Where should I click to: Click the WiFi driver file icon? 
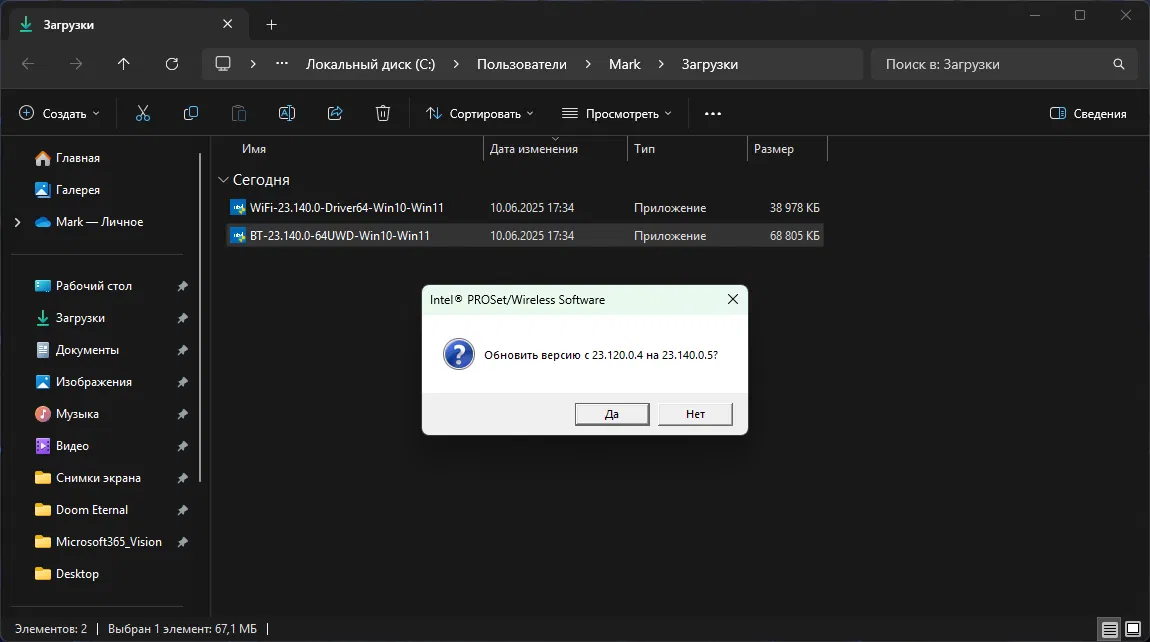(x=238, y=208)
